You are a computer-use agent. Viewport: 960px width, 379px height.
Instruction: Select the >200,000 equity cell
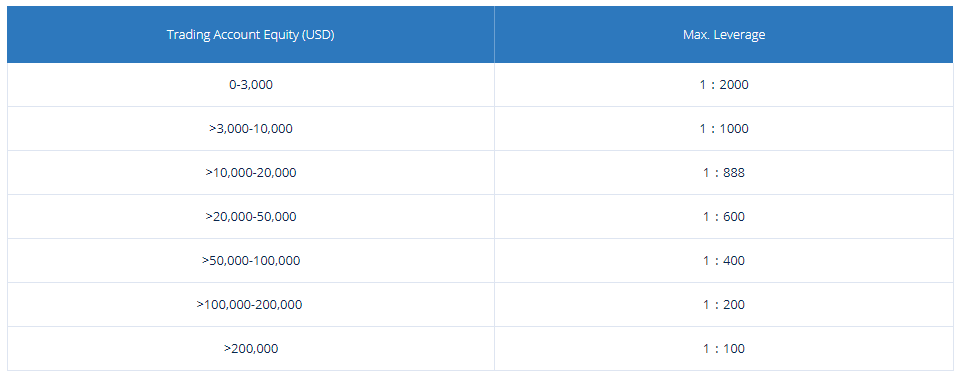[x=250, y=349]
